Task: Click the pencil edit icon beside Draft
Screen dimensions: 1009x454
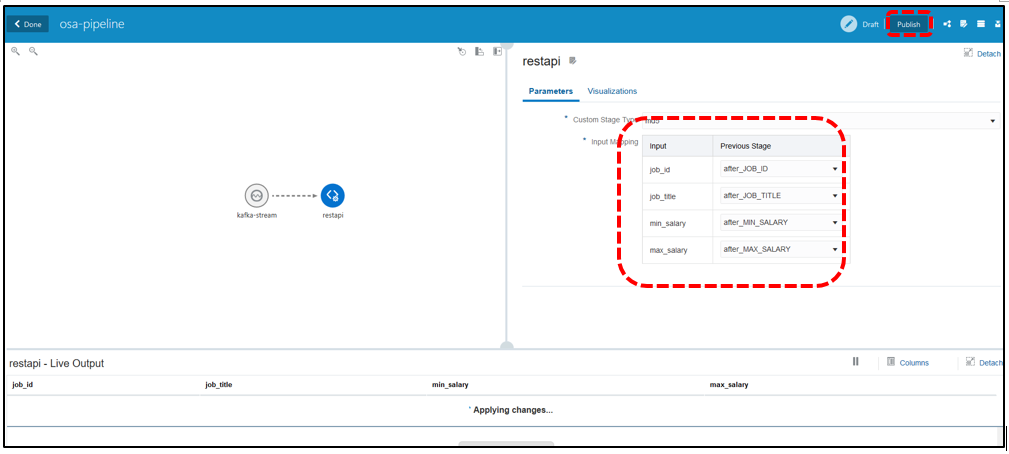Action: pyautogui.click(x=849, y=24)
